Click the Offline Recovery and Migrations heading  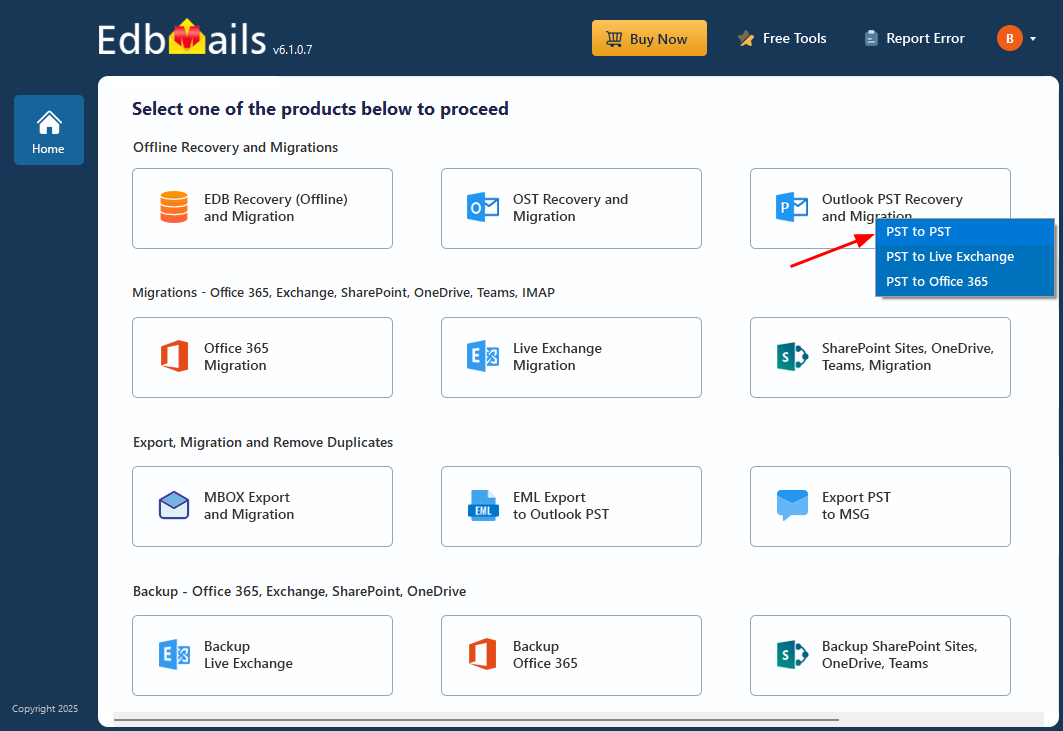pos(235,147)
